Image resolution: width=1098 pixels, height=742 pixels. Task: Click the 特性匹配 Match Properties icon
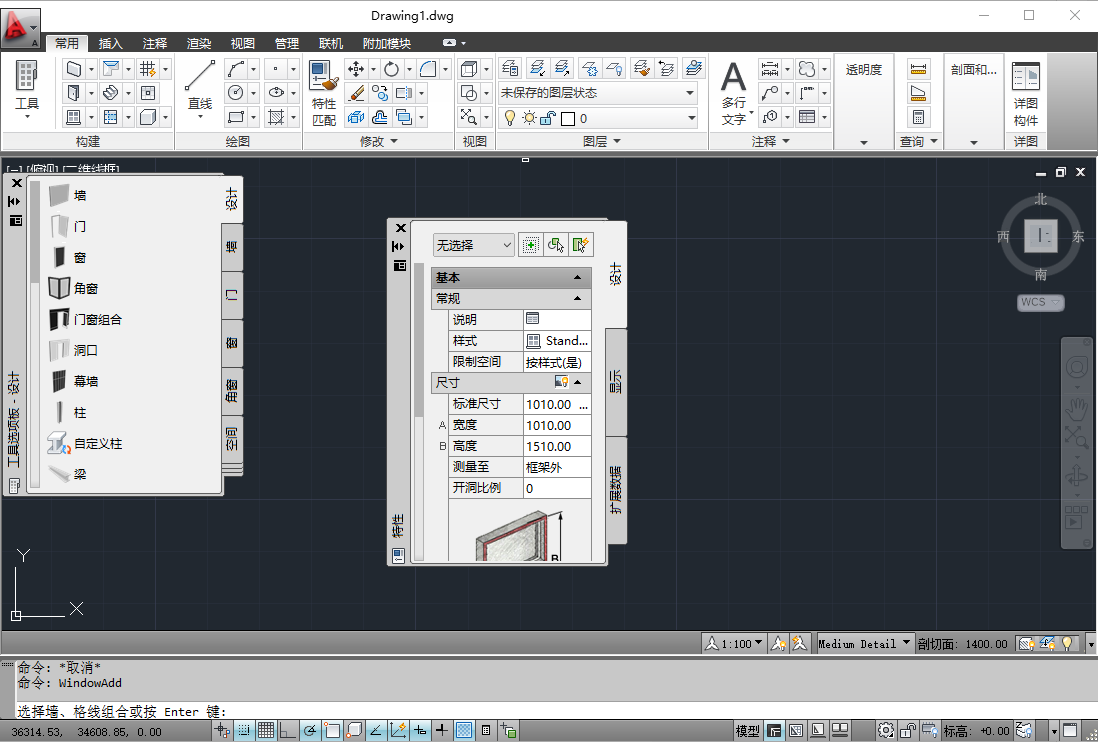(323, 75)
